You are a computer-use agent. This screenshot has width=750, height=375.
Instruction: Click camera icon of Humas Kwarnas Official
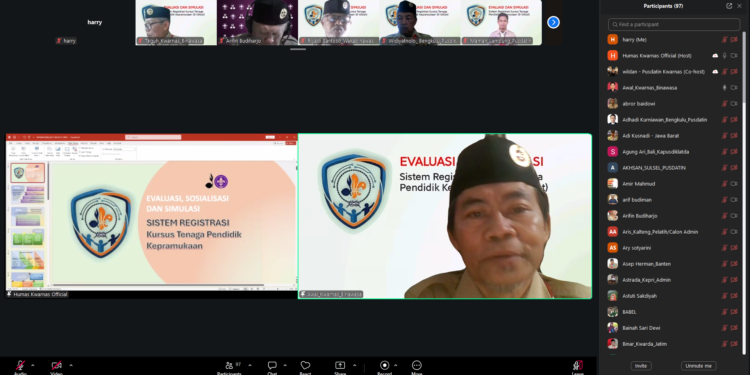coord(734,55)
